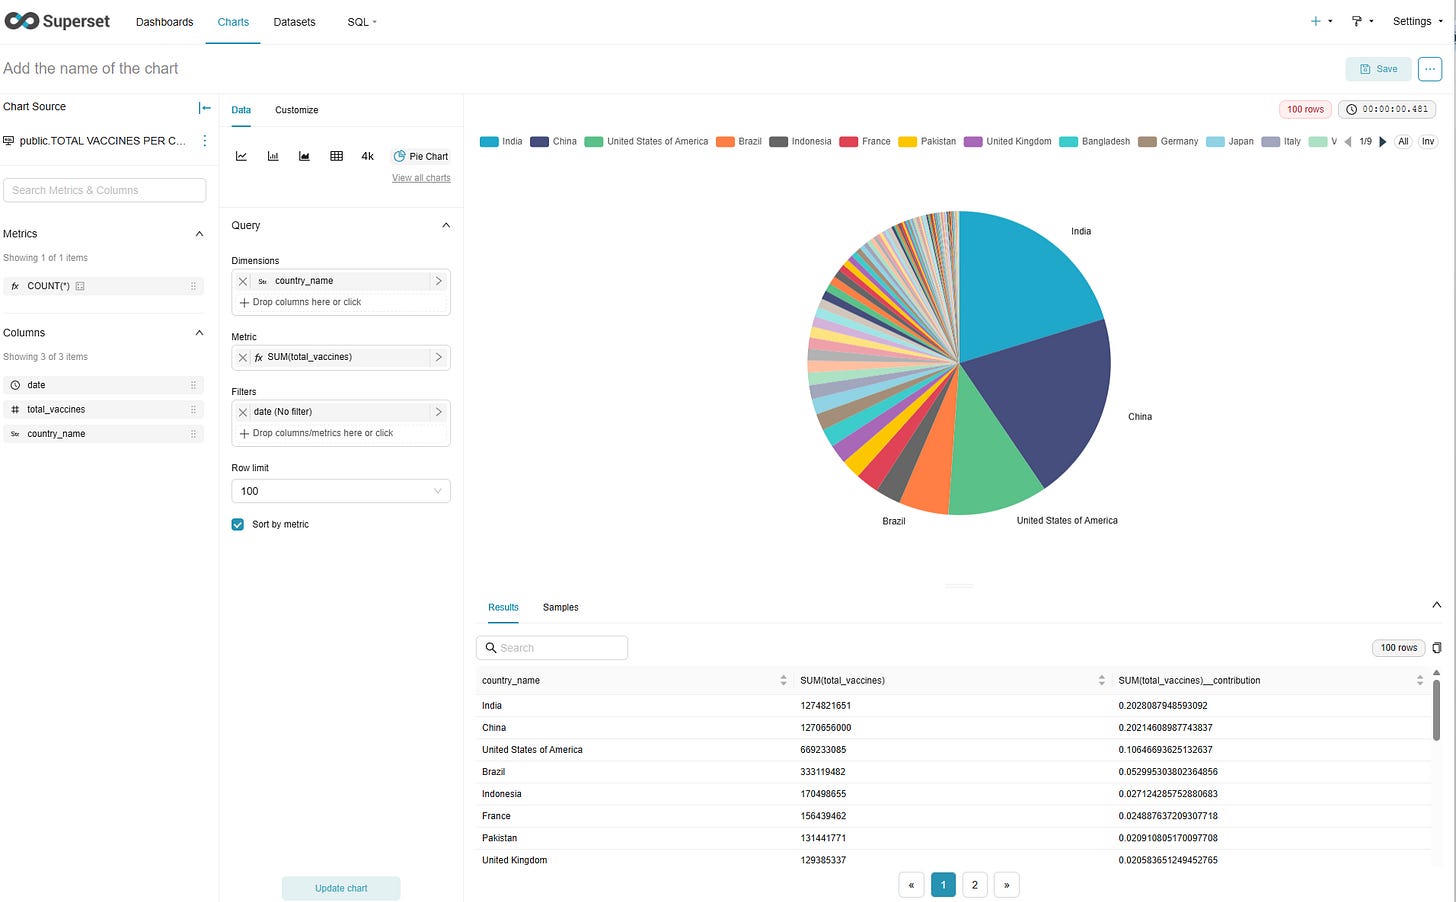The width and height of the screenshot is (1456, 902).
Task: Open the View all charts link
Action: coord(421,178)
